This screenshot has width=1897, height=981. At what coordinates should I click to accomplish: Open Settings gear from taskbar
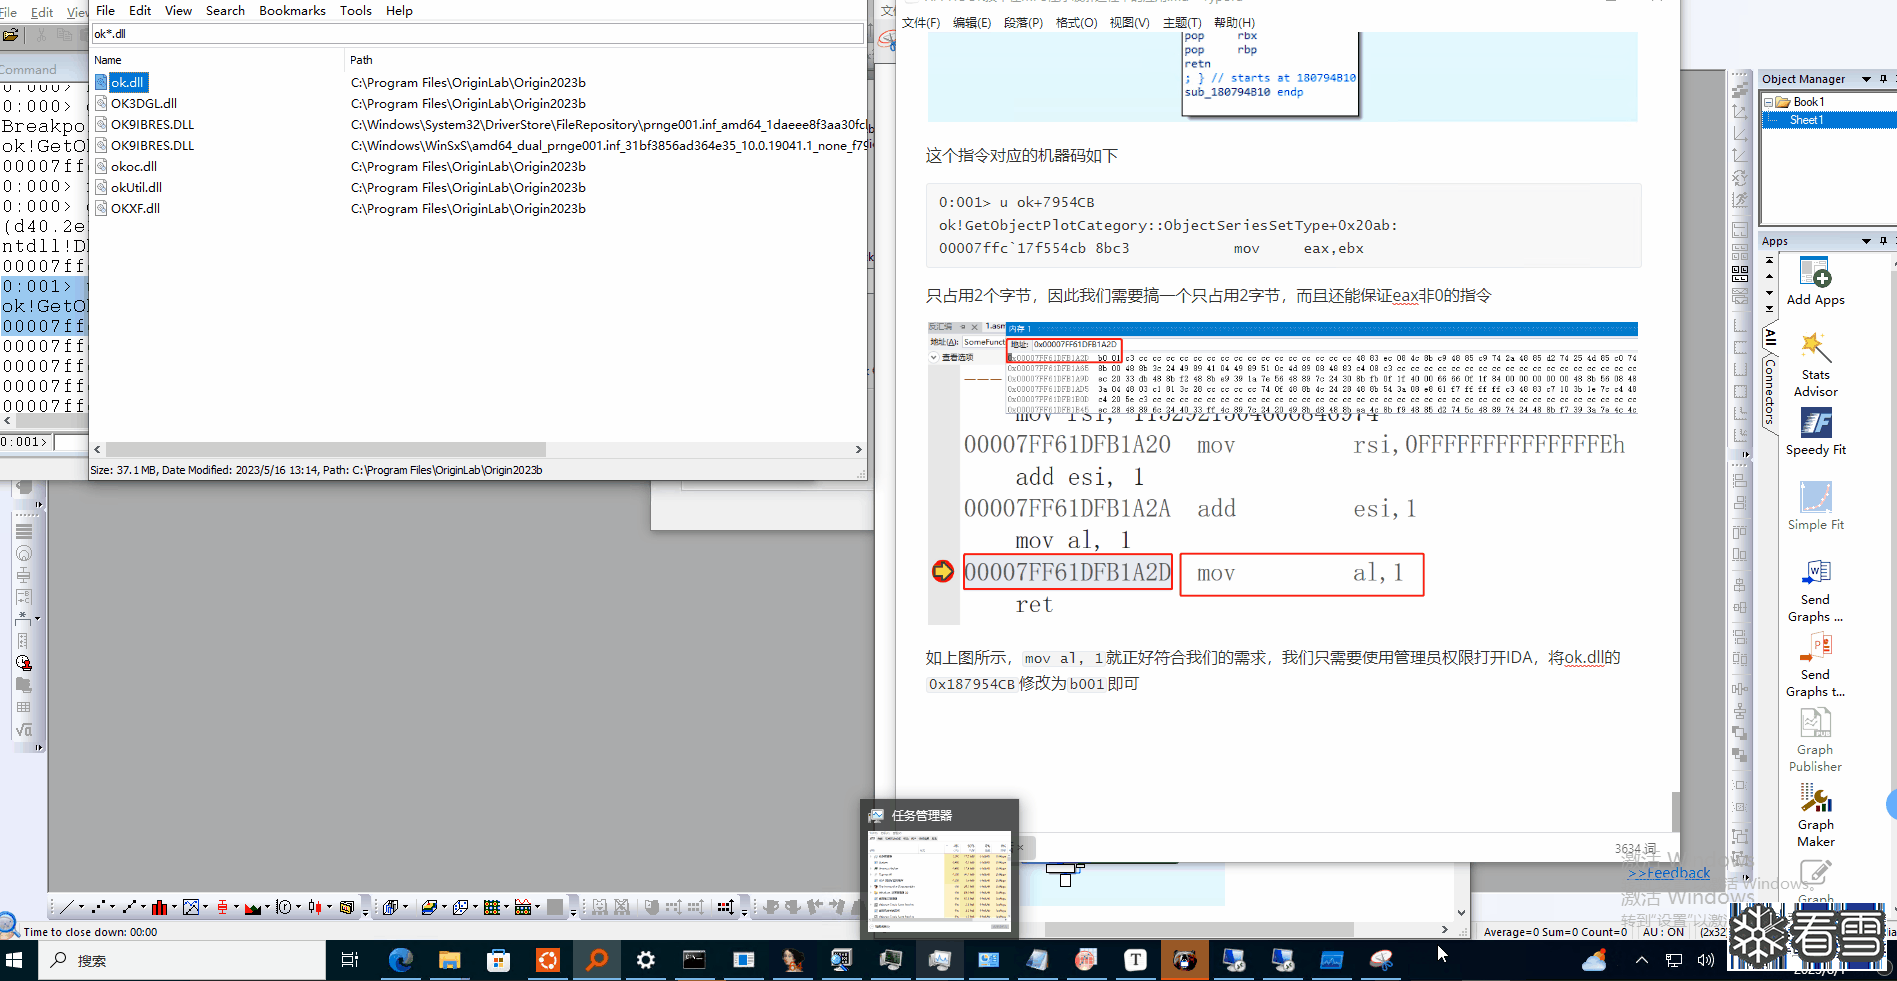[x=646, y=960]
